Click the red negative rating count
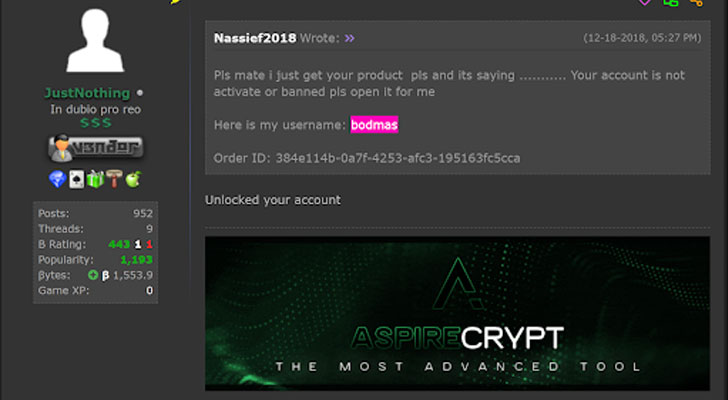Screen dimensions: 728x400 coord(149,244)
